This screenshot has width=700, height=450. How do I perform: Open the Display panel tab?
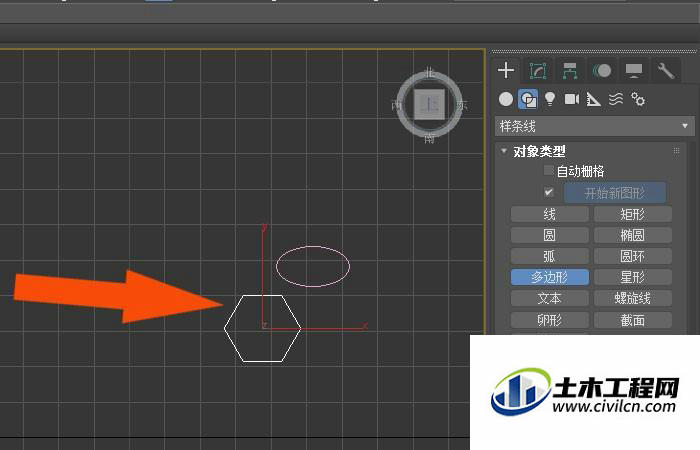tap(634, 71)
